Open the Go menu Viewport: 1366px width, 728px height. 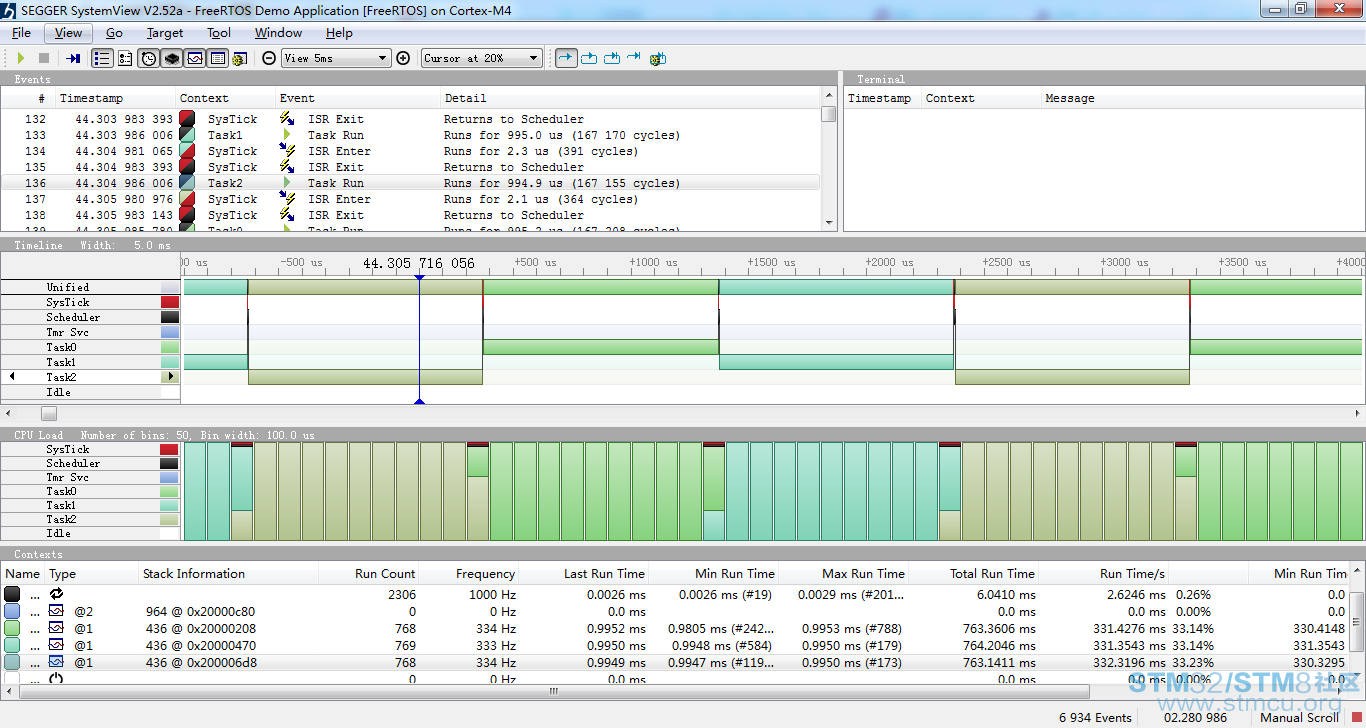point(114,33)
